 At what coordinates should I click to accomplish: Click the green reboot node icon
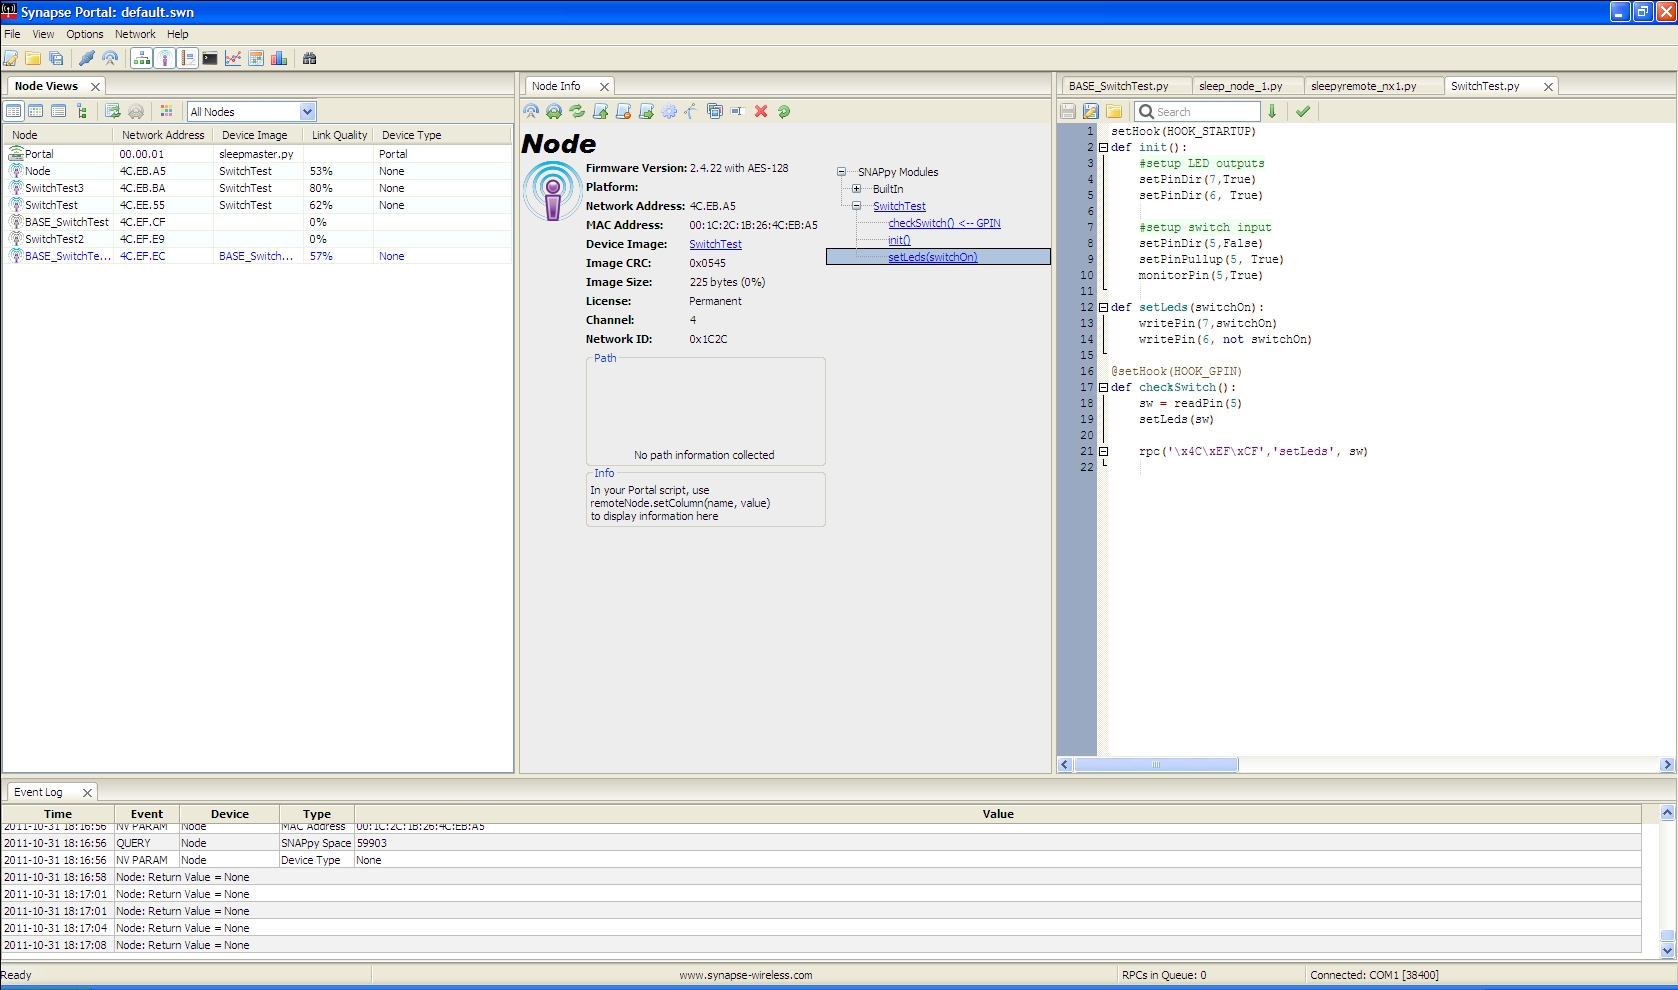click(x=784, y=111)
